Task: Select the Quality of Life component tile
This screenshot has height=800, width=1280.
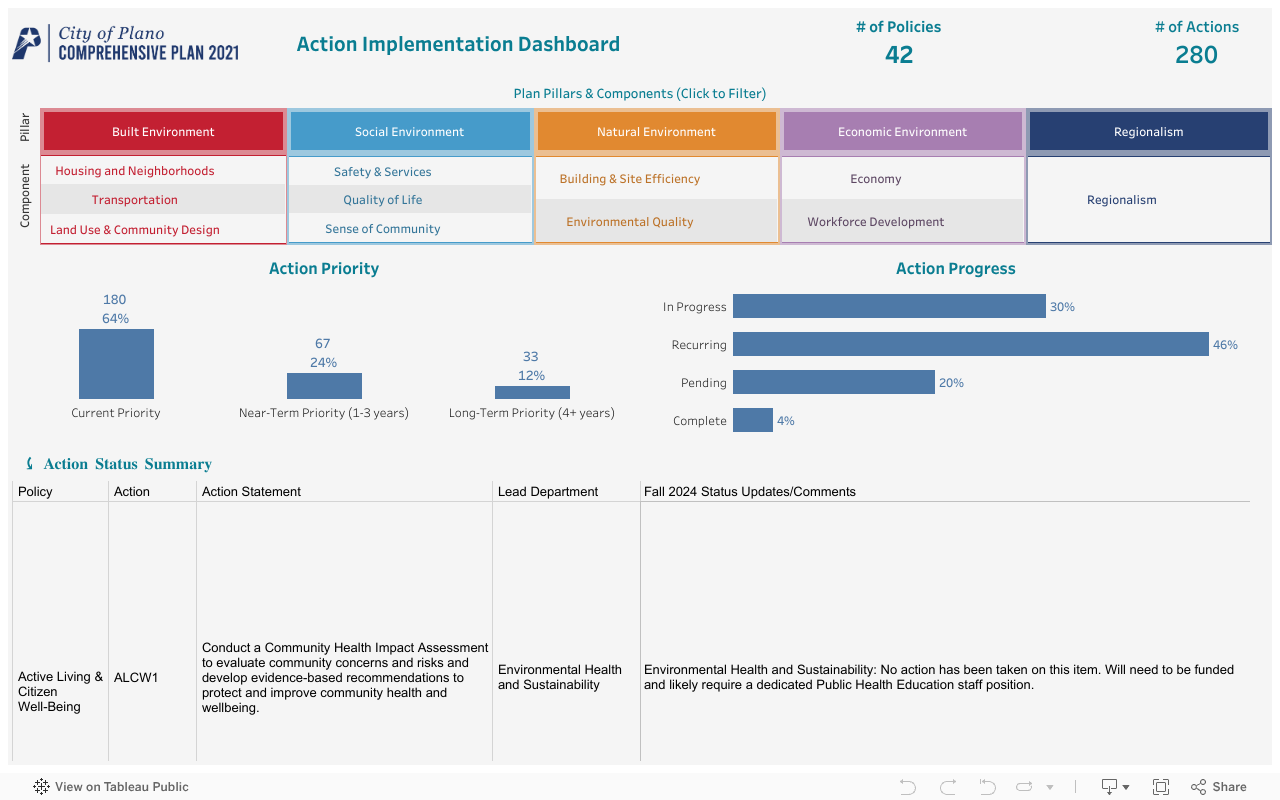Action: 382,199
